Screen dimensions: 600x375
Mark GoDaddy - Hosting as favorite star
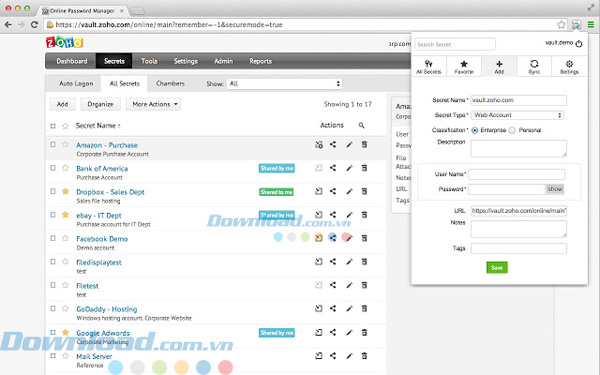tap(65, 308)
